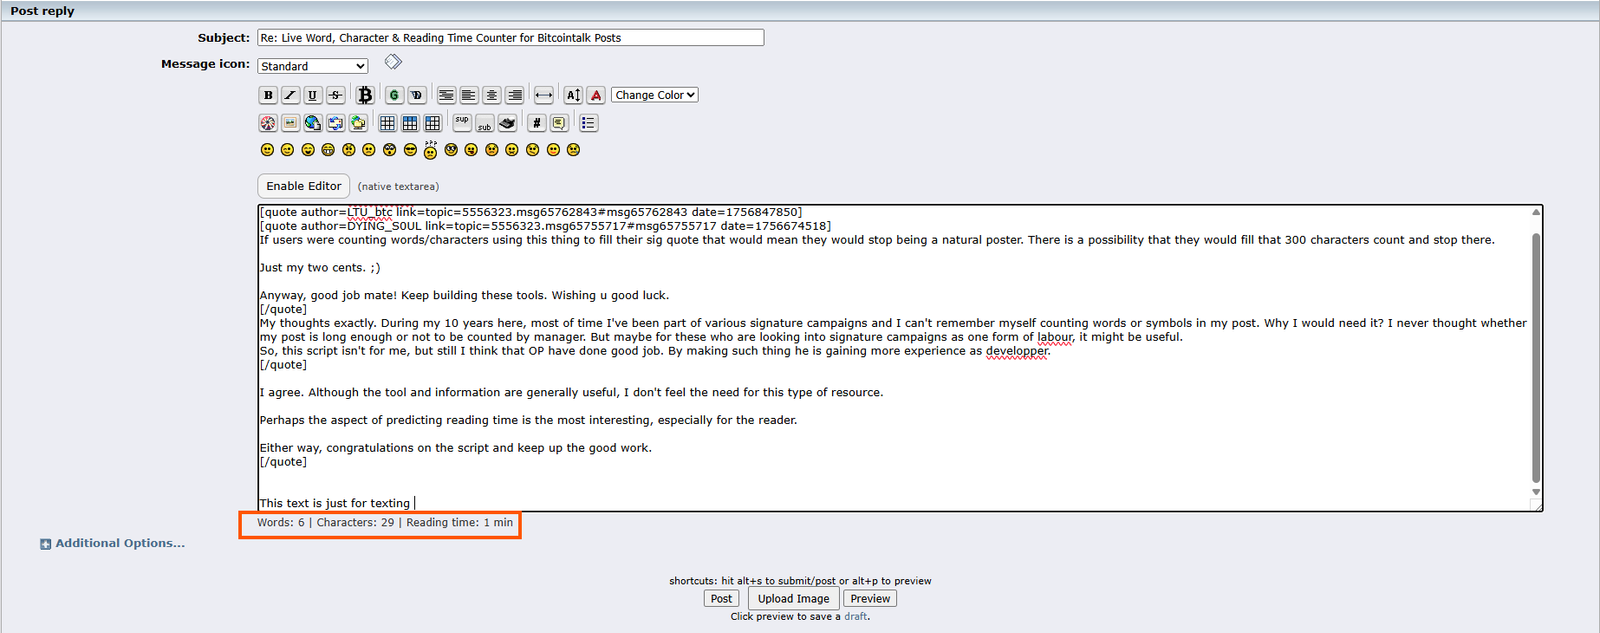Apply italic formatting from the toolbar

pos(290,95)
